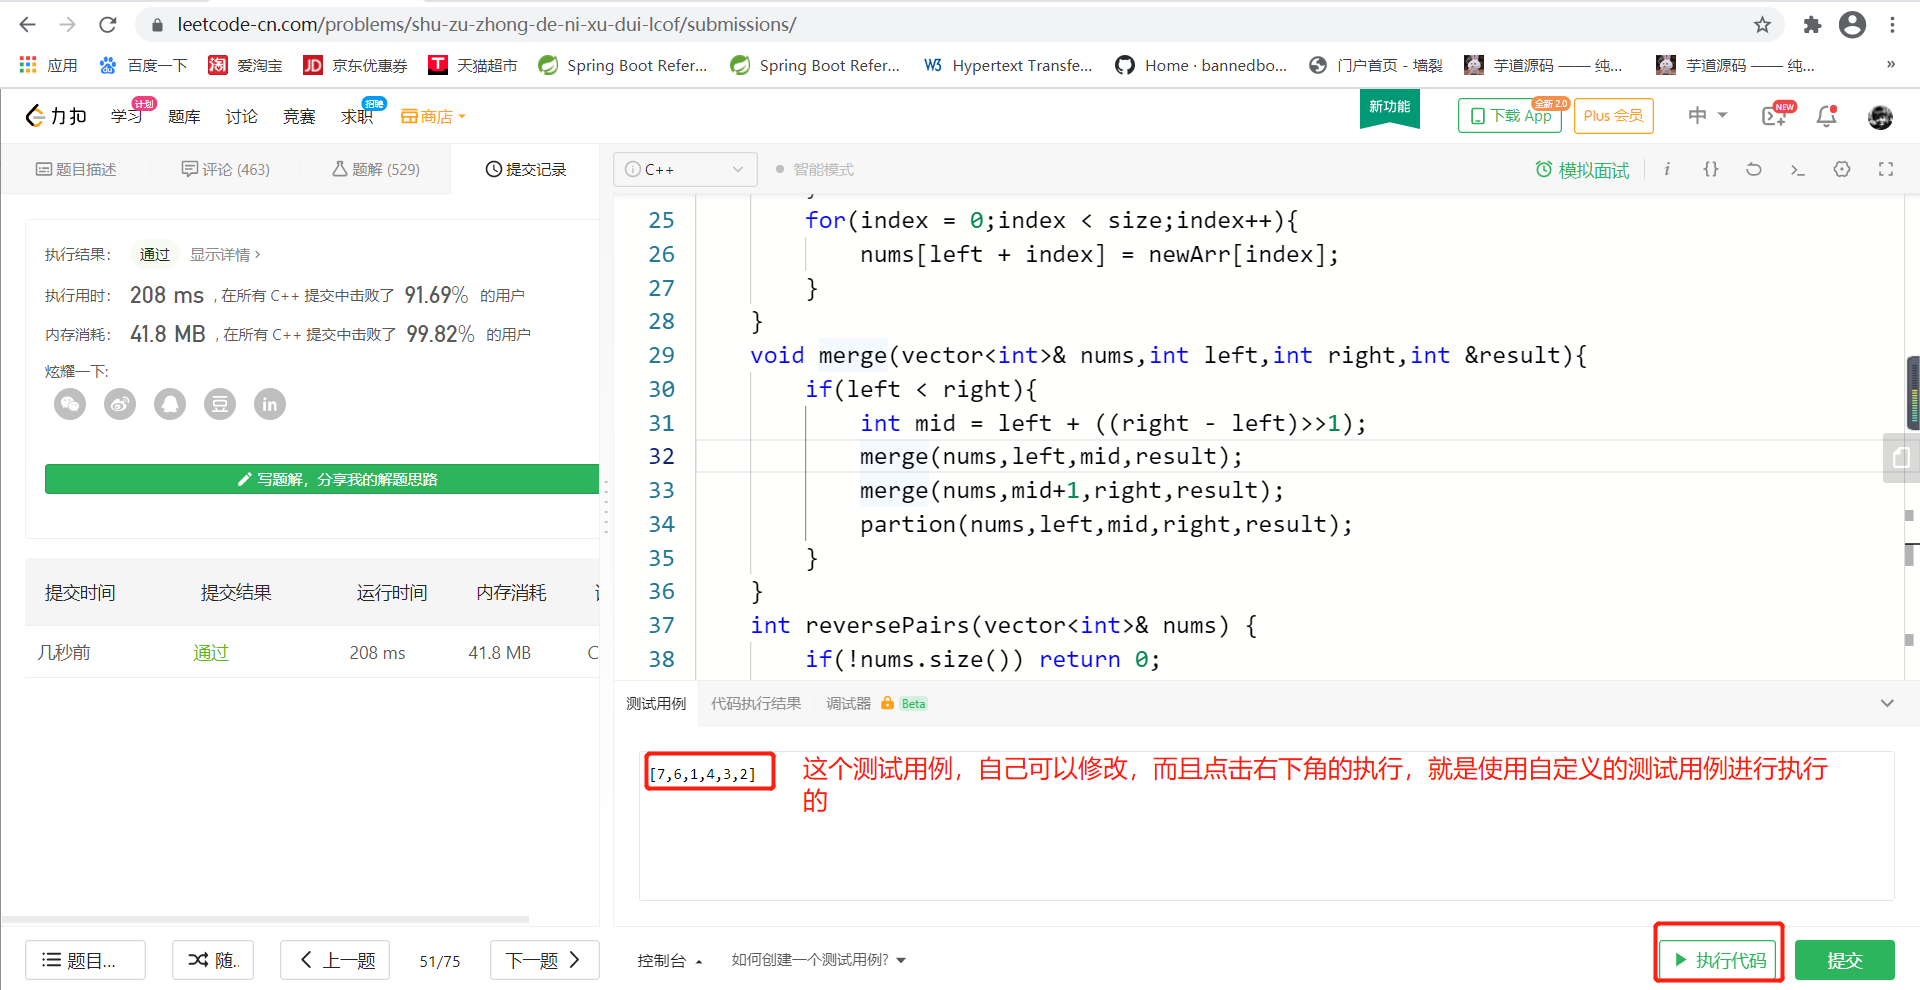Open the C++ language dropdown
1920x990 pixels.
click(x=685, y=169)
